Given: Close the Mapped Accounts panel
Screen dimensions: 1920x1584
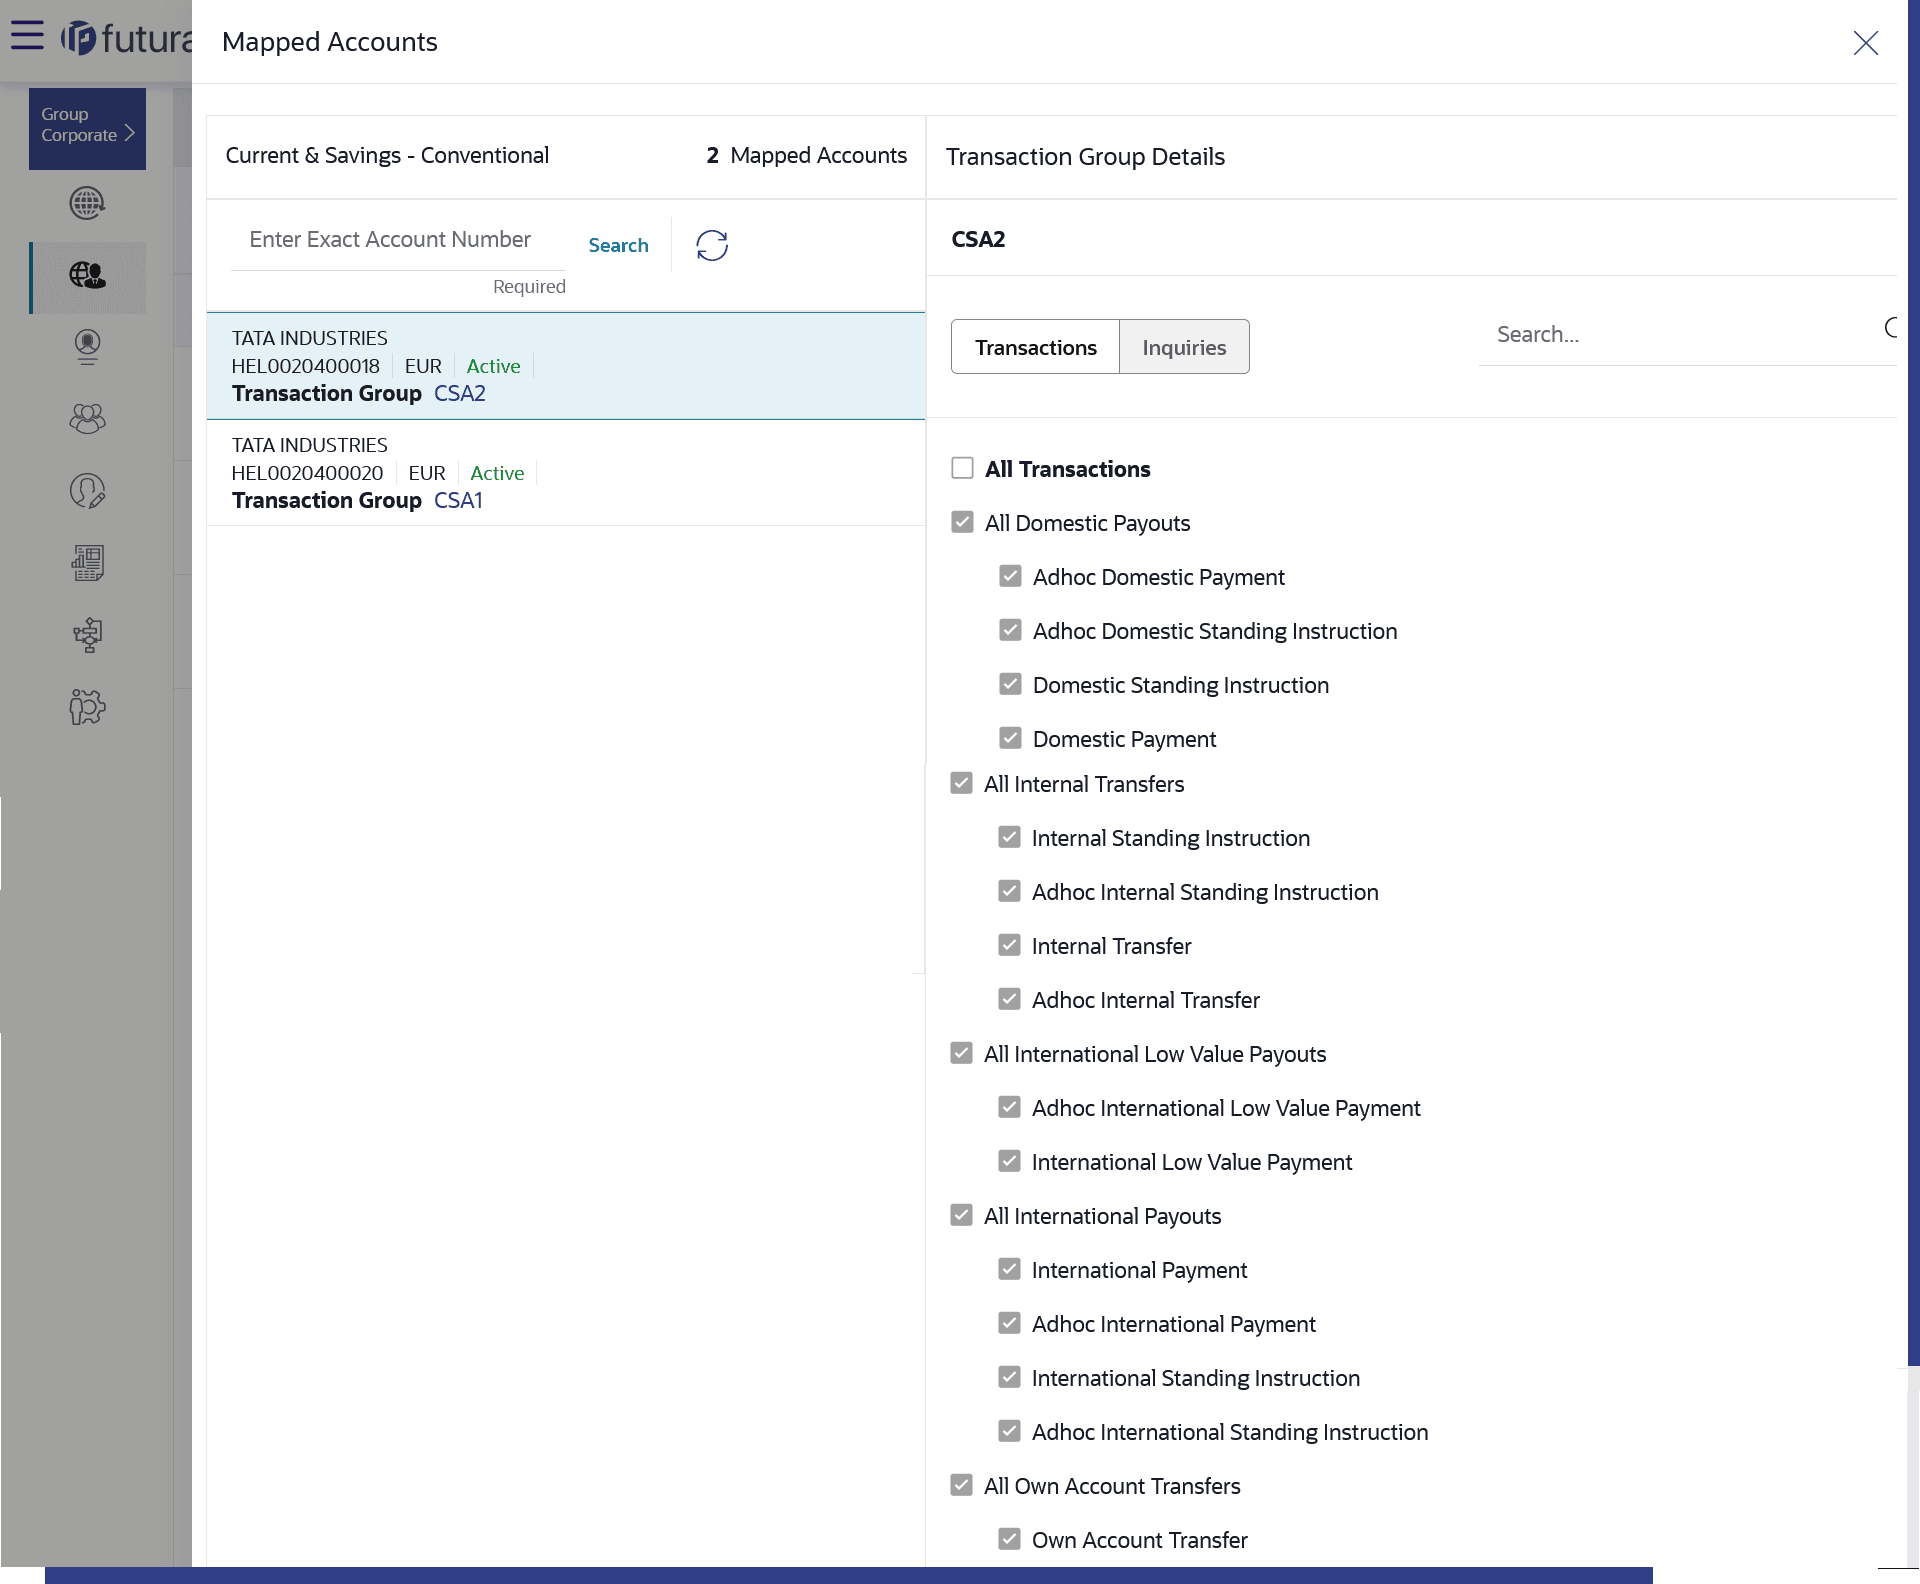Looking at the screenshot, I should [x=1865, y=43].
